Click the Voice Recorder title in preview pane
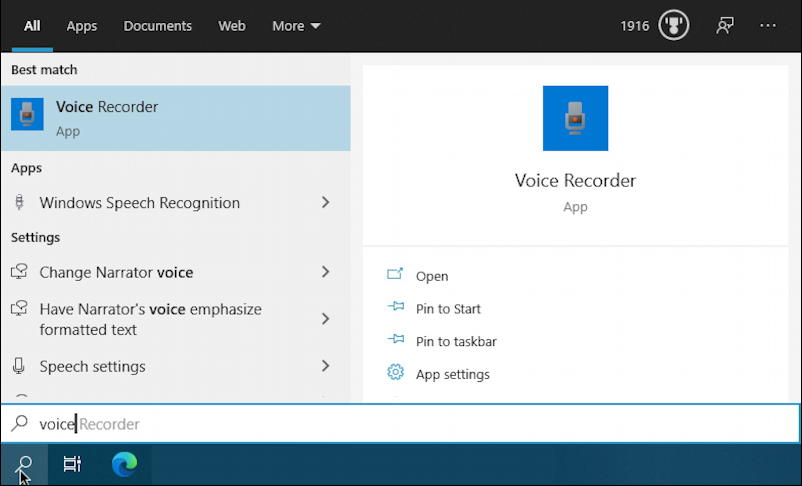 point(575,181)
